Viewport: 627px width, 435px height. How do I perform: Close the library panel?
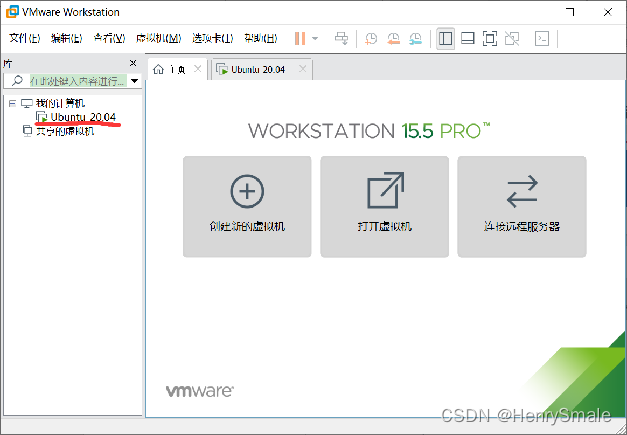(133, 63)
